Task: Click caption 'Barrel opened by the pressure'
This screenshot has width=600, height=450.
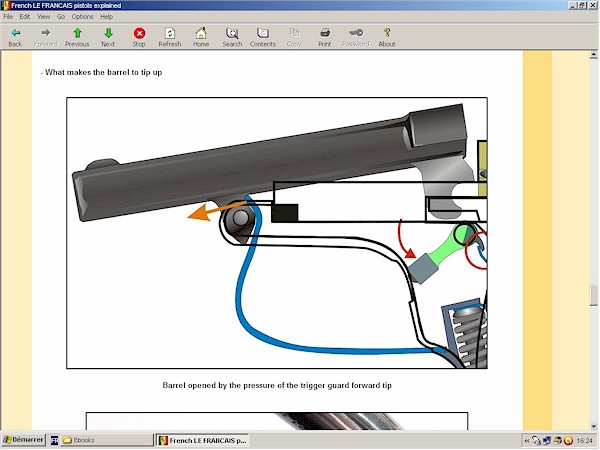Action: click(x=277, y=385)
